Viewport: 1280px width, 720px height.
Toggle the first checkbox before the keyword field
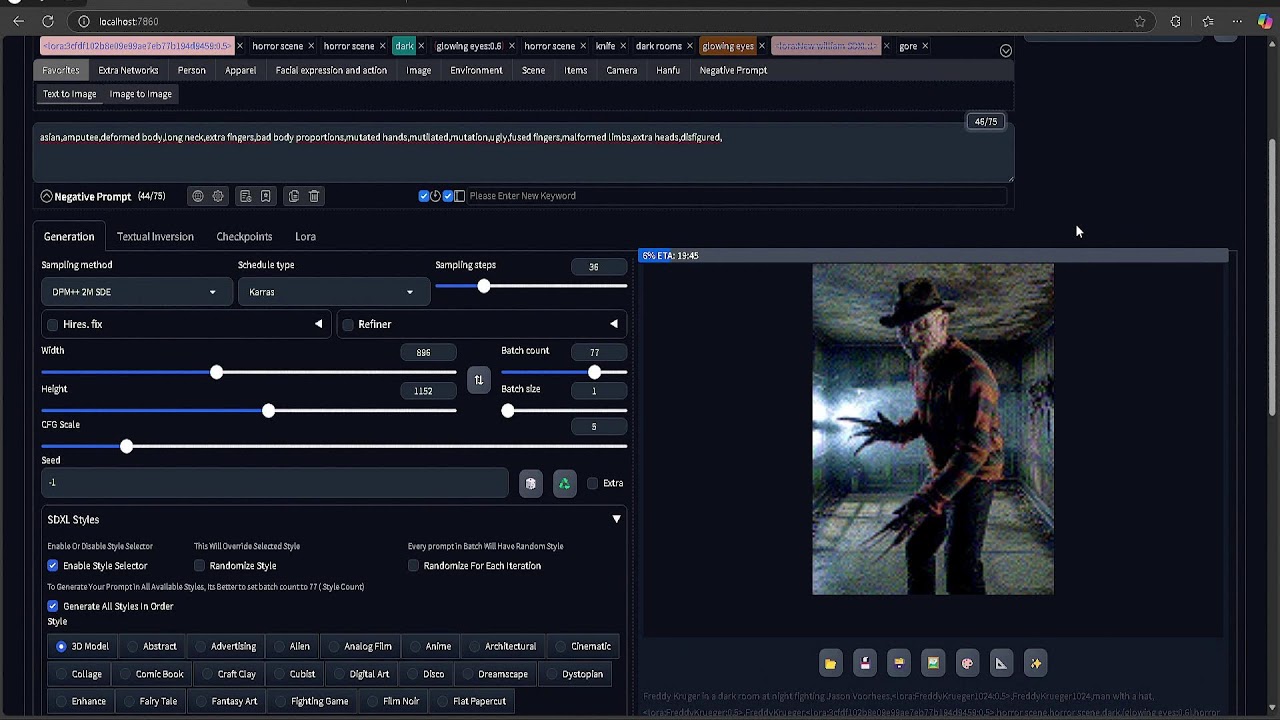coord(424,196)
